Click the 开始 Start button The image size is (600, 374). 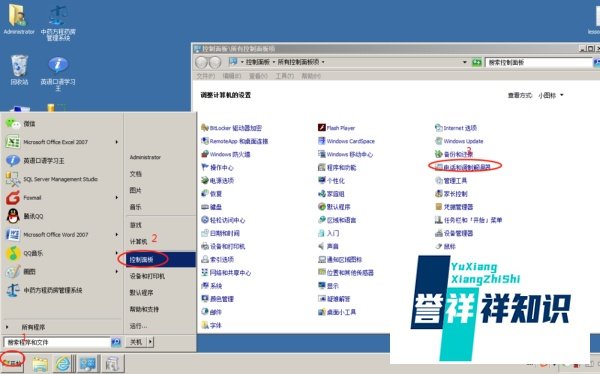12,363
